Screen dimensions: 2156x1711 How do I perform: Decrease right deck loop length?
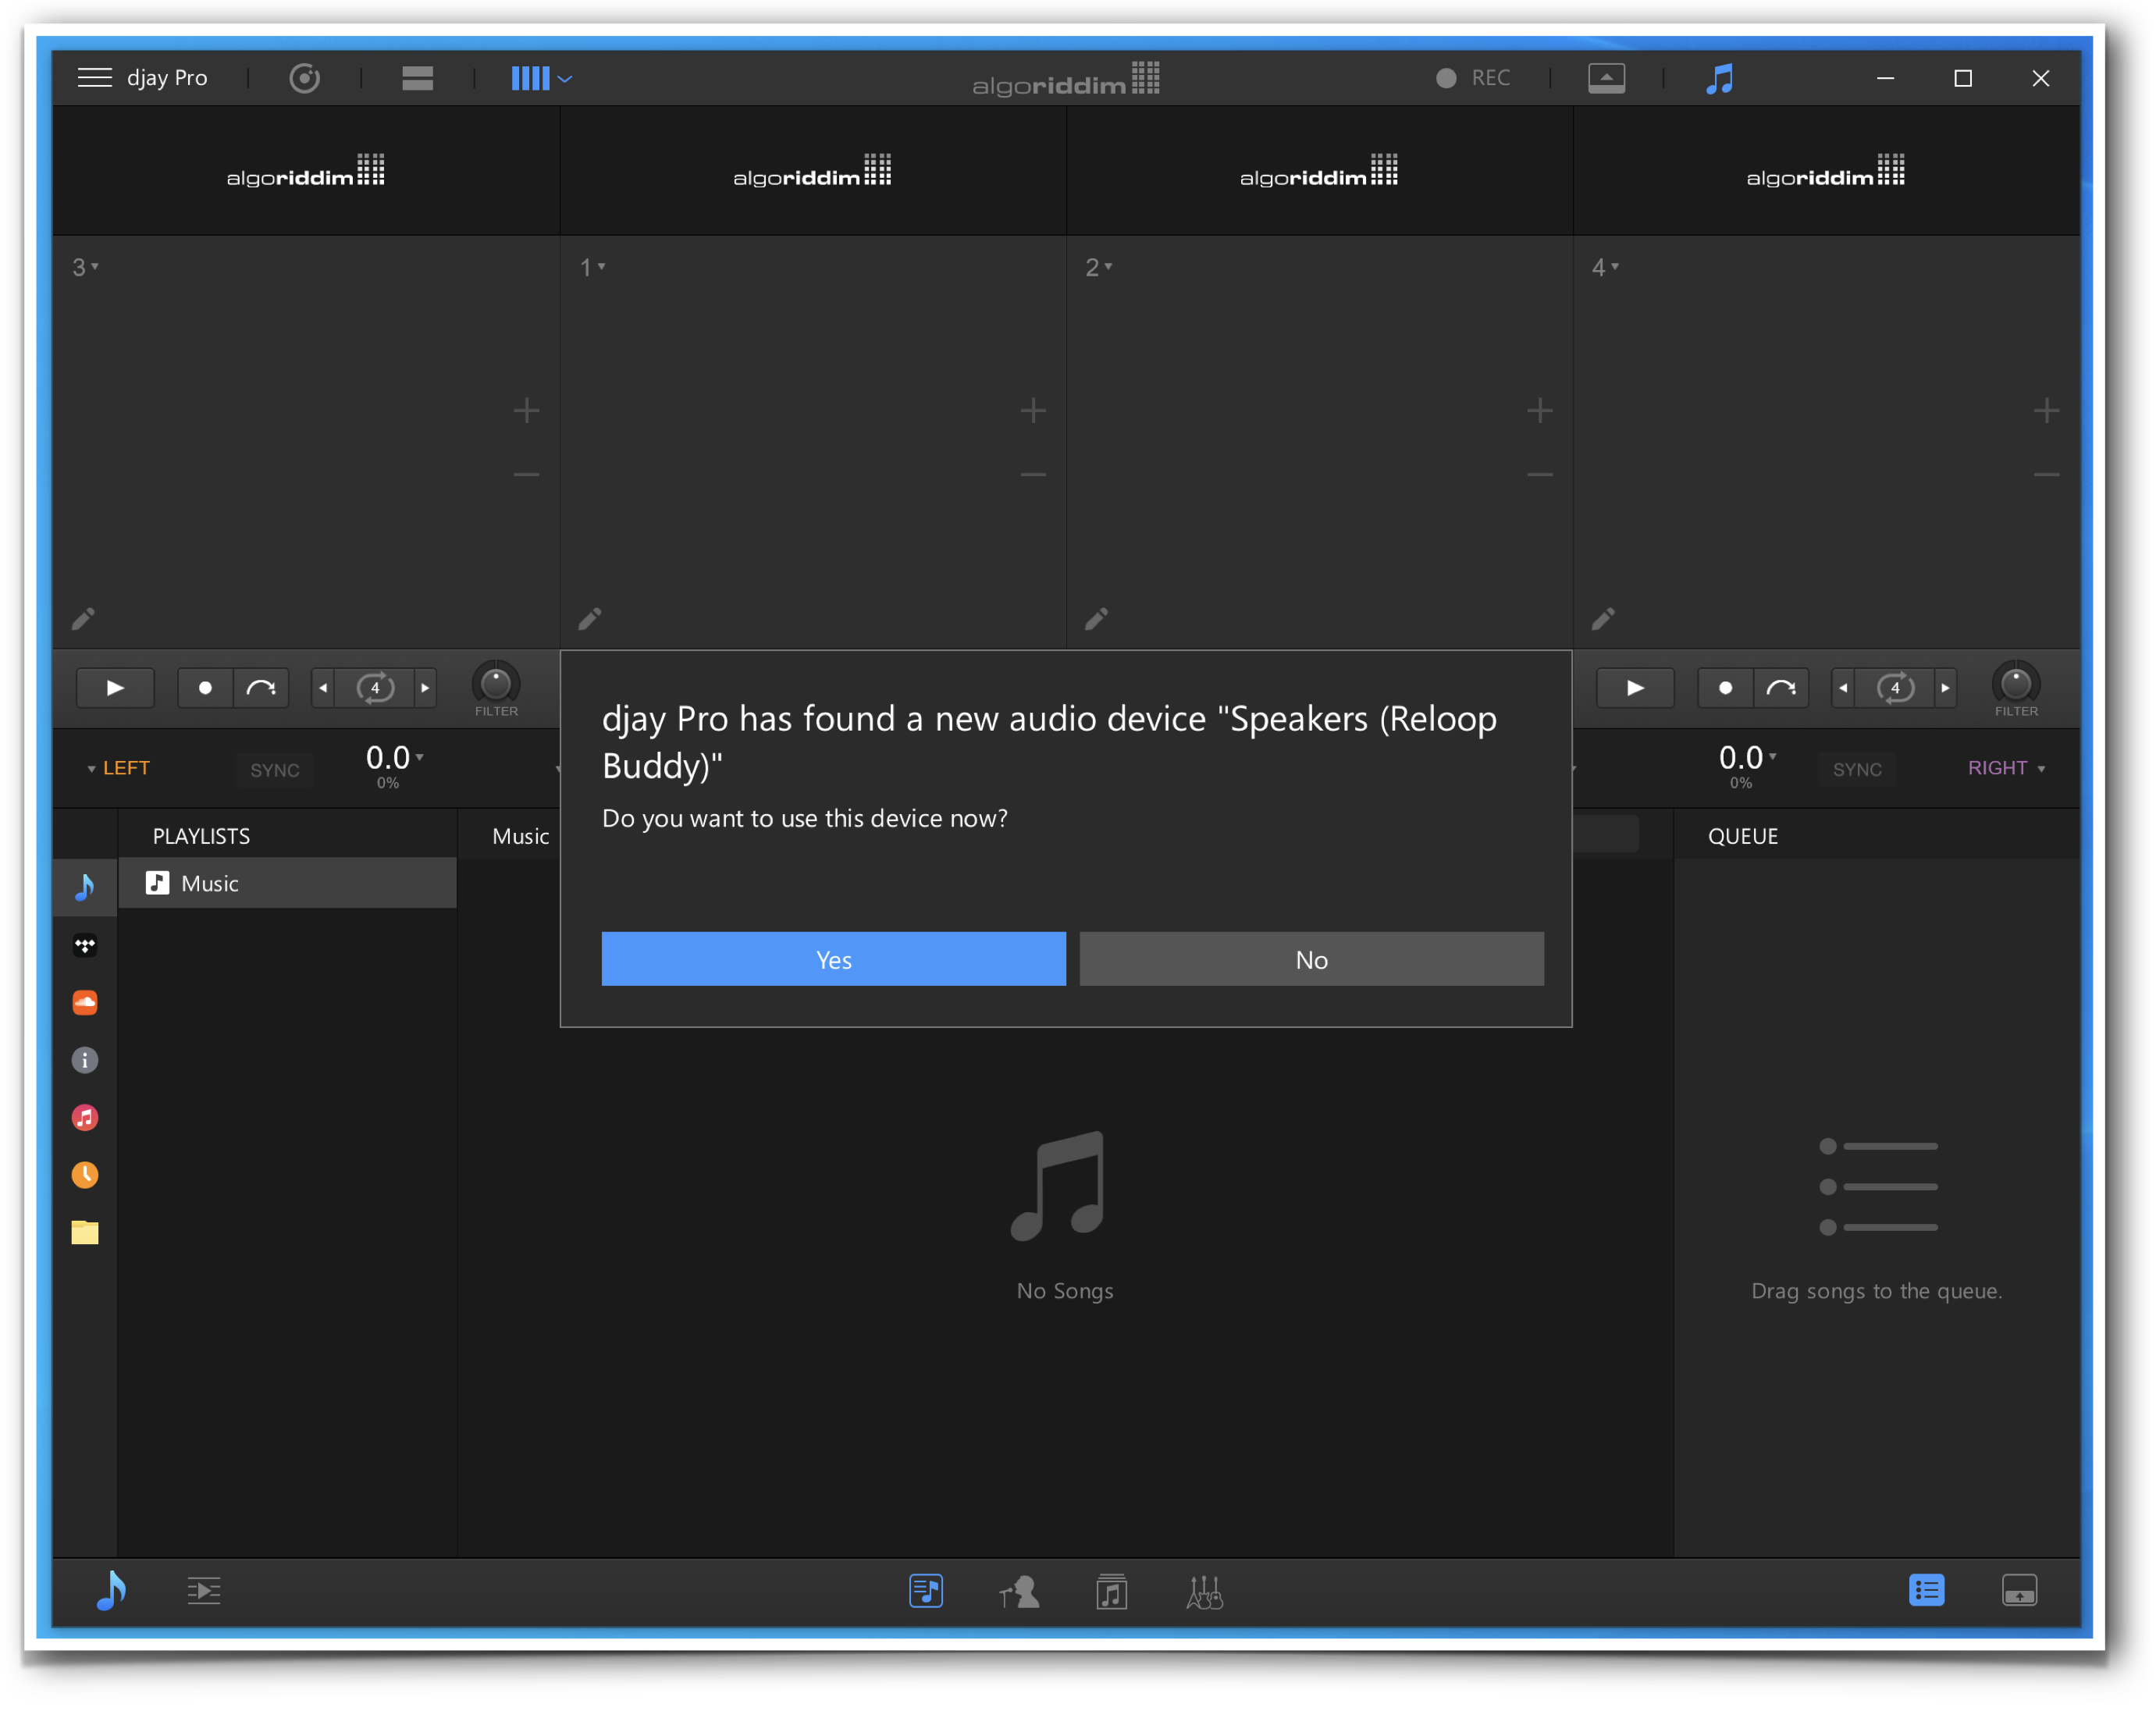1843,688
